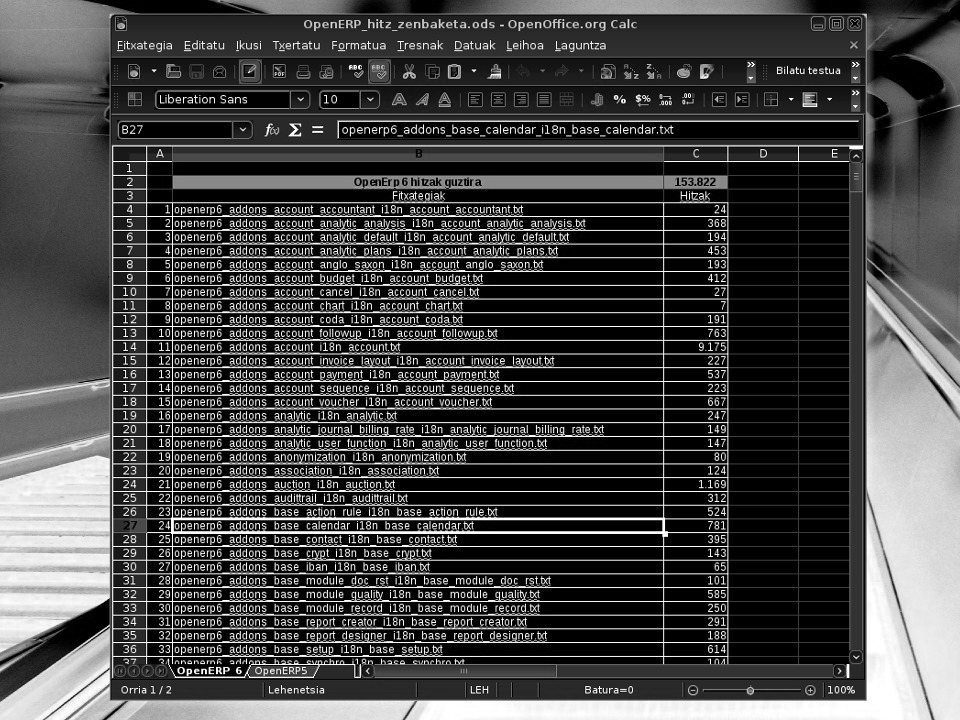960x720 pixels.
Task: Open Fitxategia menu
Action: pos(144,45)
